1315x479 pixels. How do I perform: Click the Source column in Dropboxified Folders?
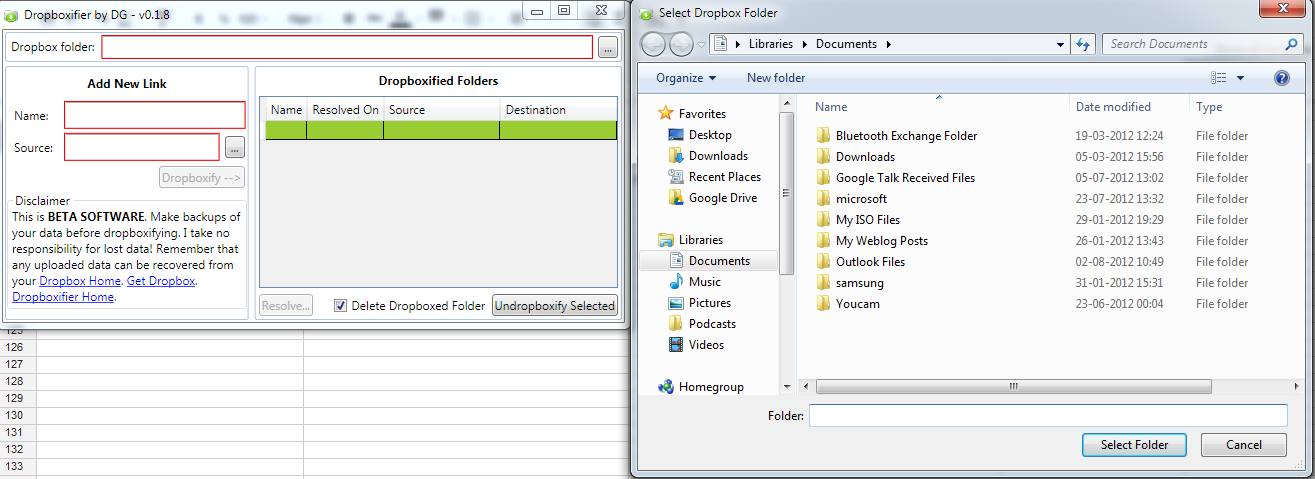coord(441,110)
